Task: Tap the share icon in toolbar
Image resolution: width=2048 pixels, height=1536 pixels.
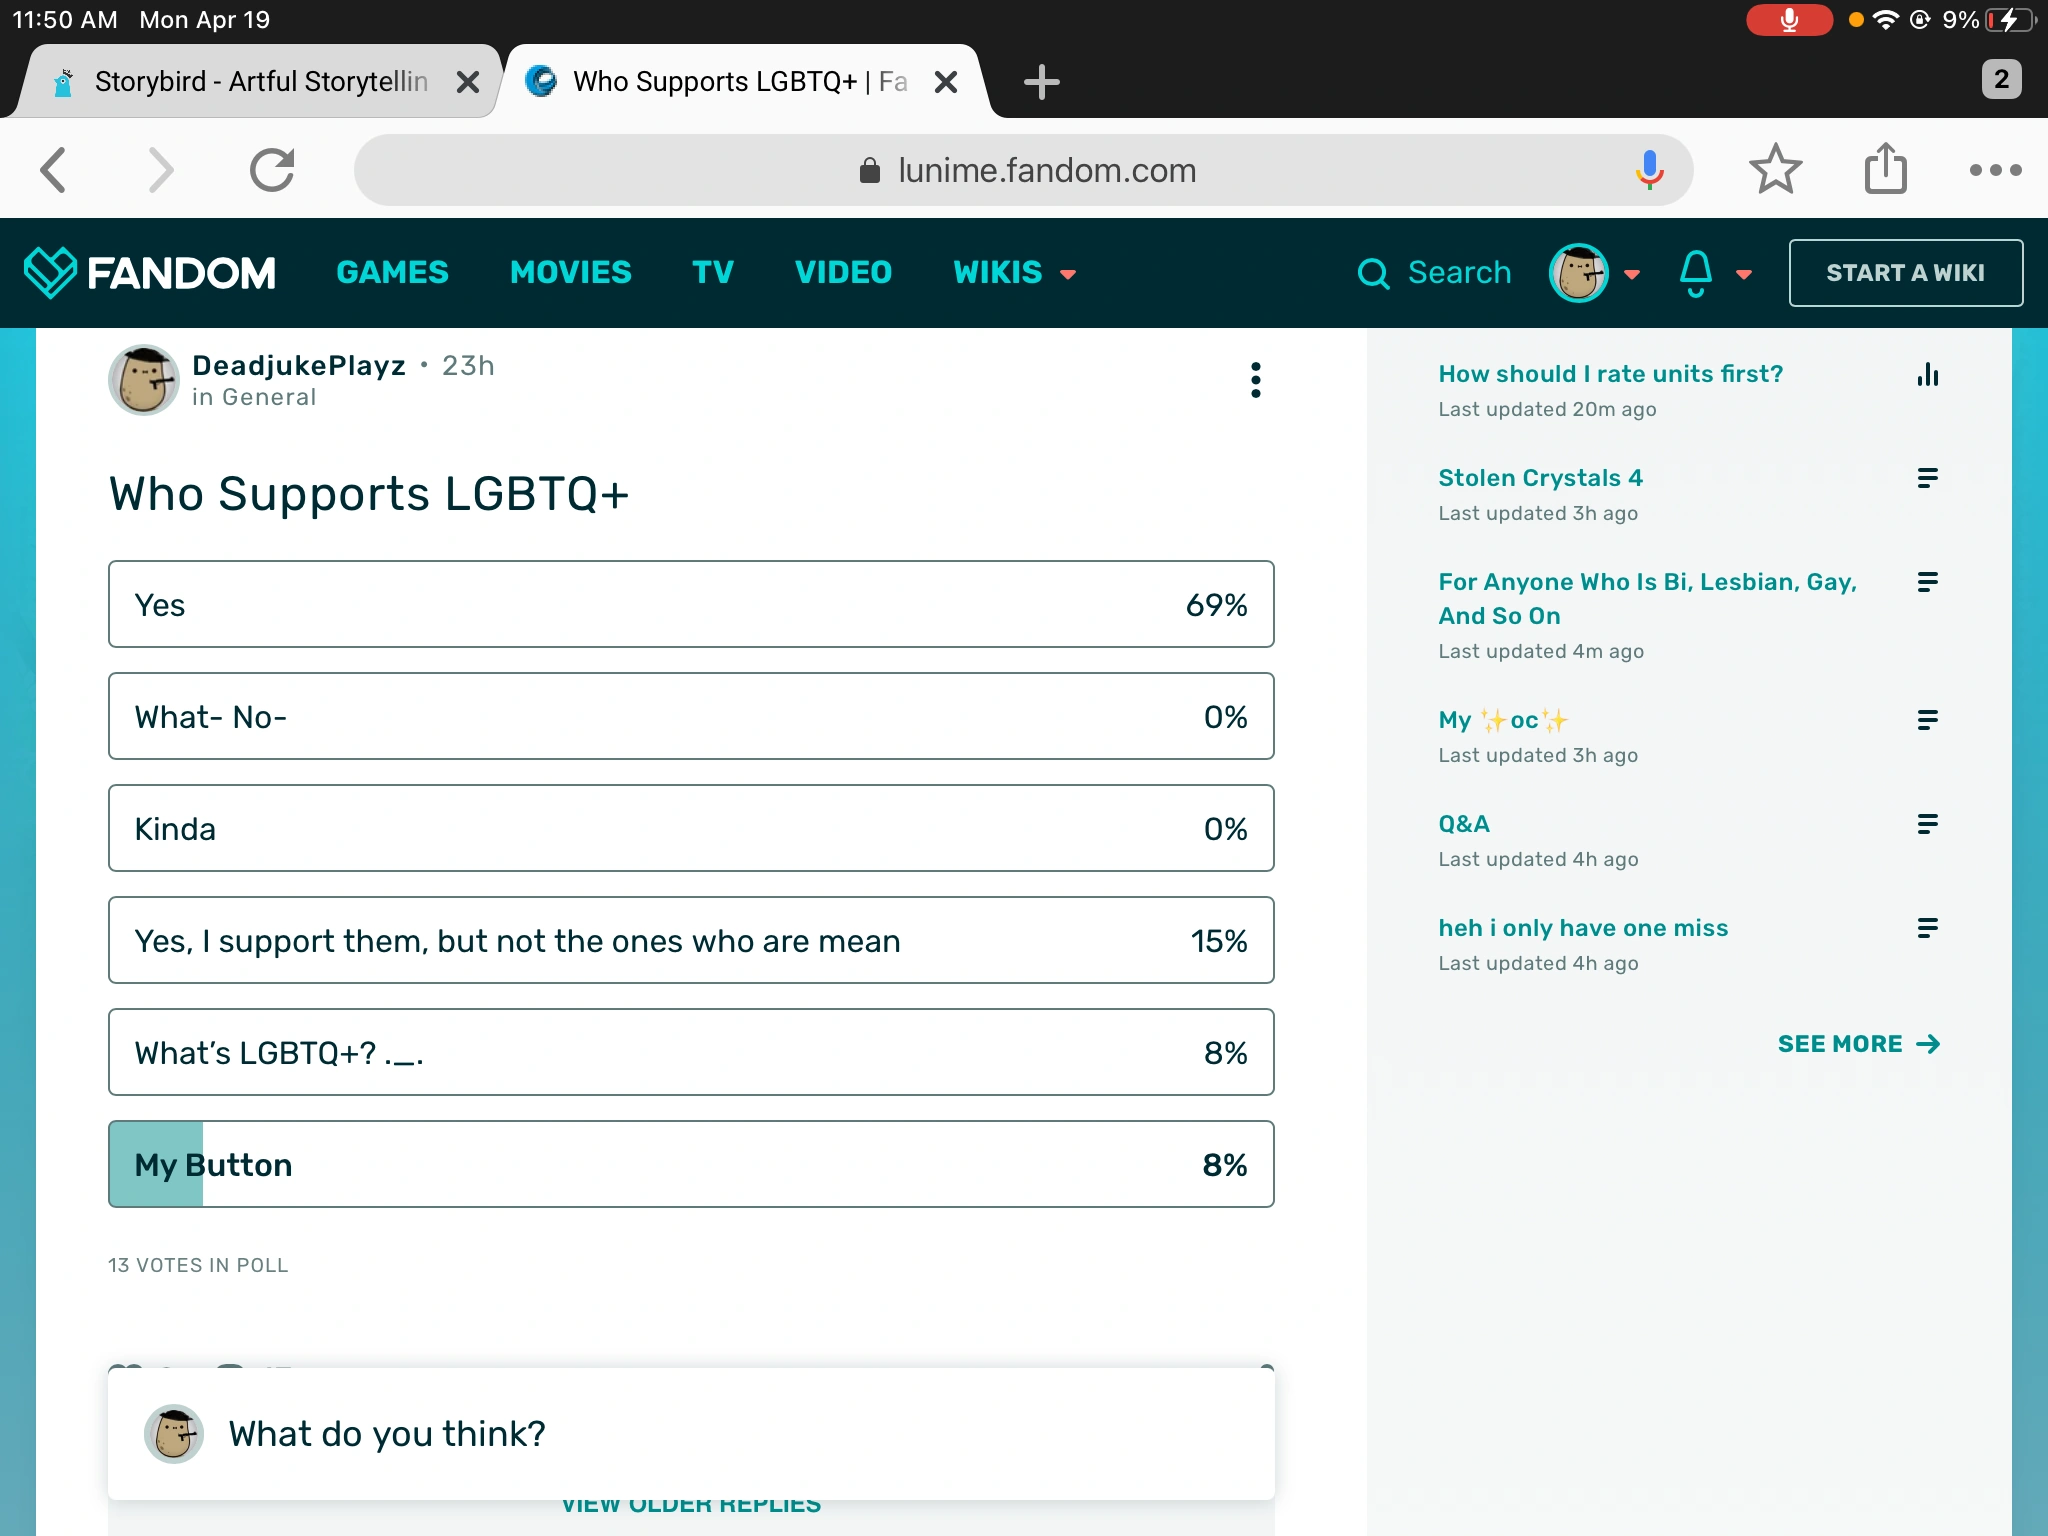Action: [x=1885, y=169]
